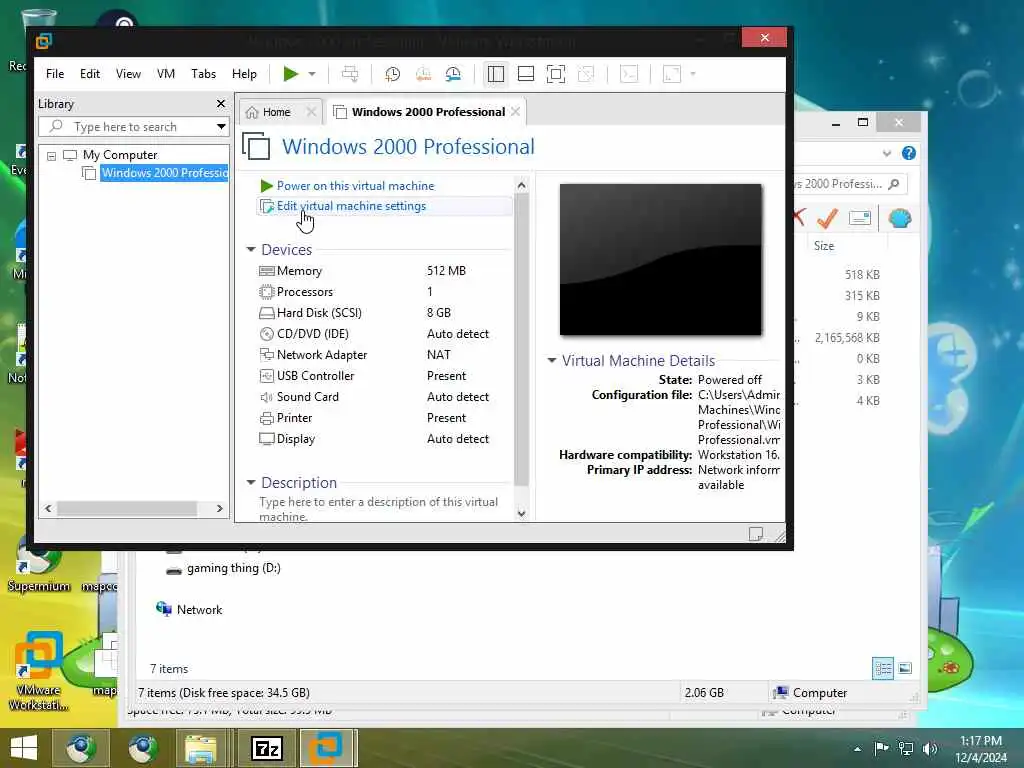Click the USB Controller device row
Image resolution: width=1024 pixels, height=768 pixels.
coord(382,376)
